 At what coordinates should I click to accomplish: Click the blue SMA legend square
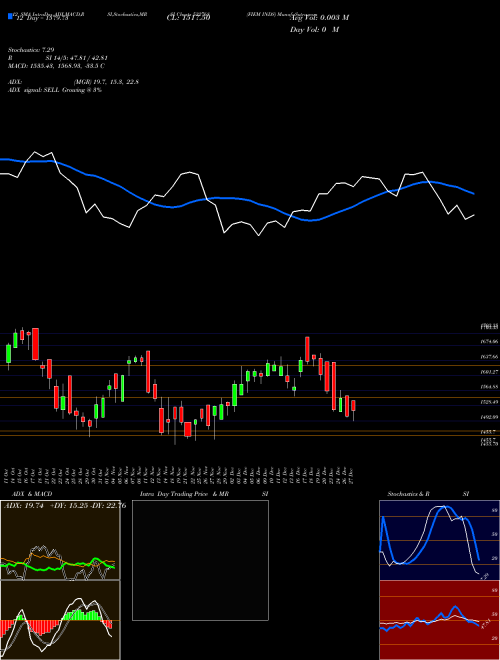pyautogui.click(x=10, y=16)
